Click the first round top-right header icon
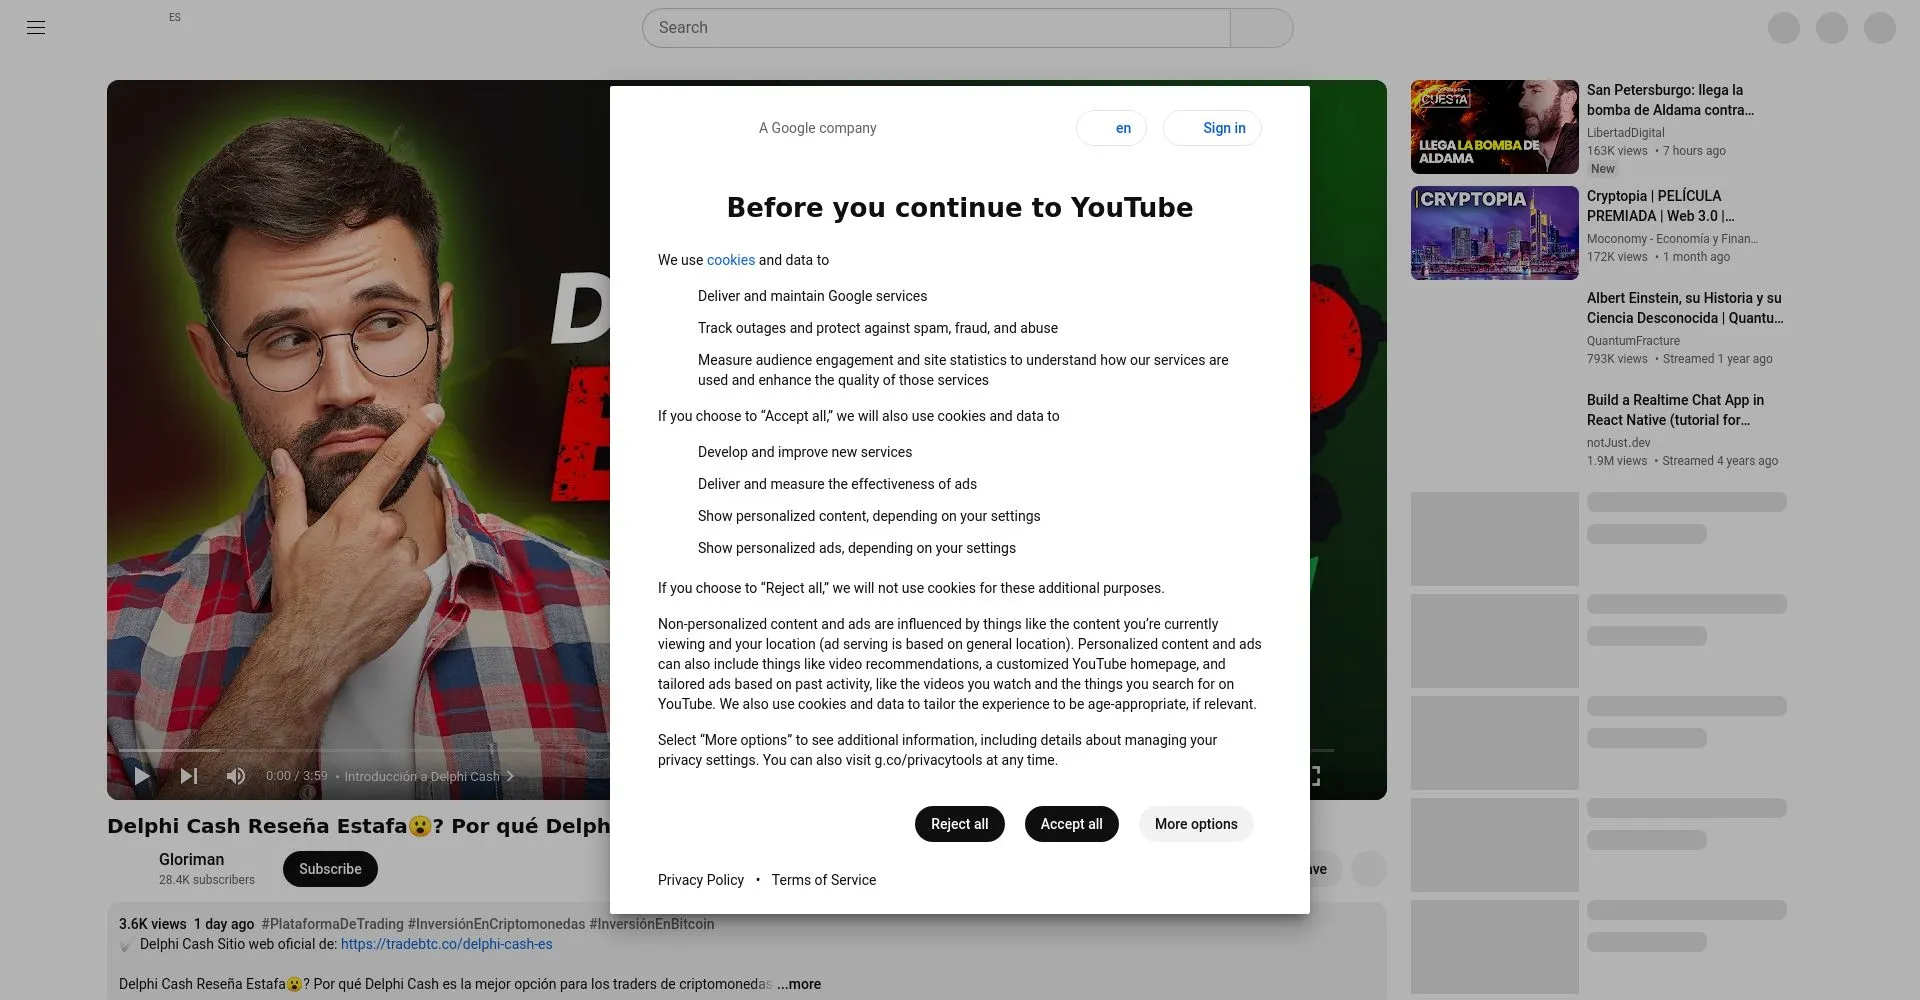Image resolution: width=1920 pixels, height=1000 pixels. pos(1784,28)
